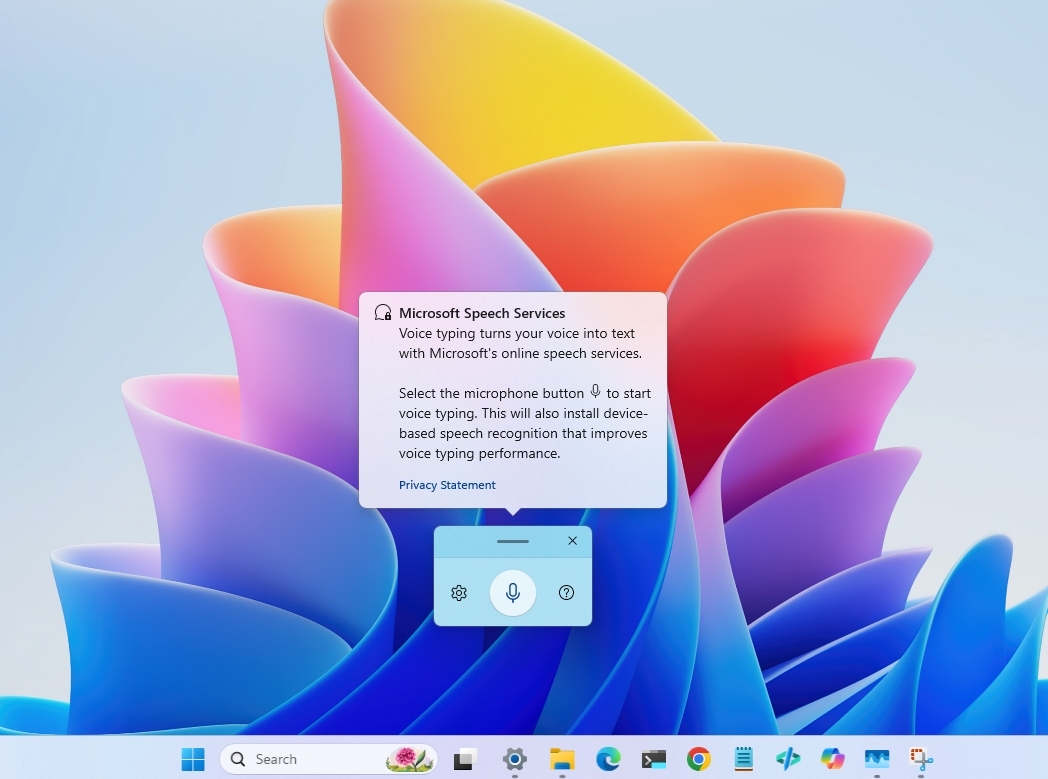The image size is (1048, 779).
Task: Launch Copilot from the taskbar
Action: point(833,759)
